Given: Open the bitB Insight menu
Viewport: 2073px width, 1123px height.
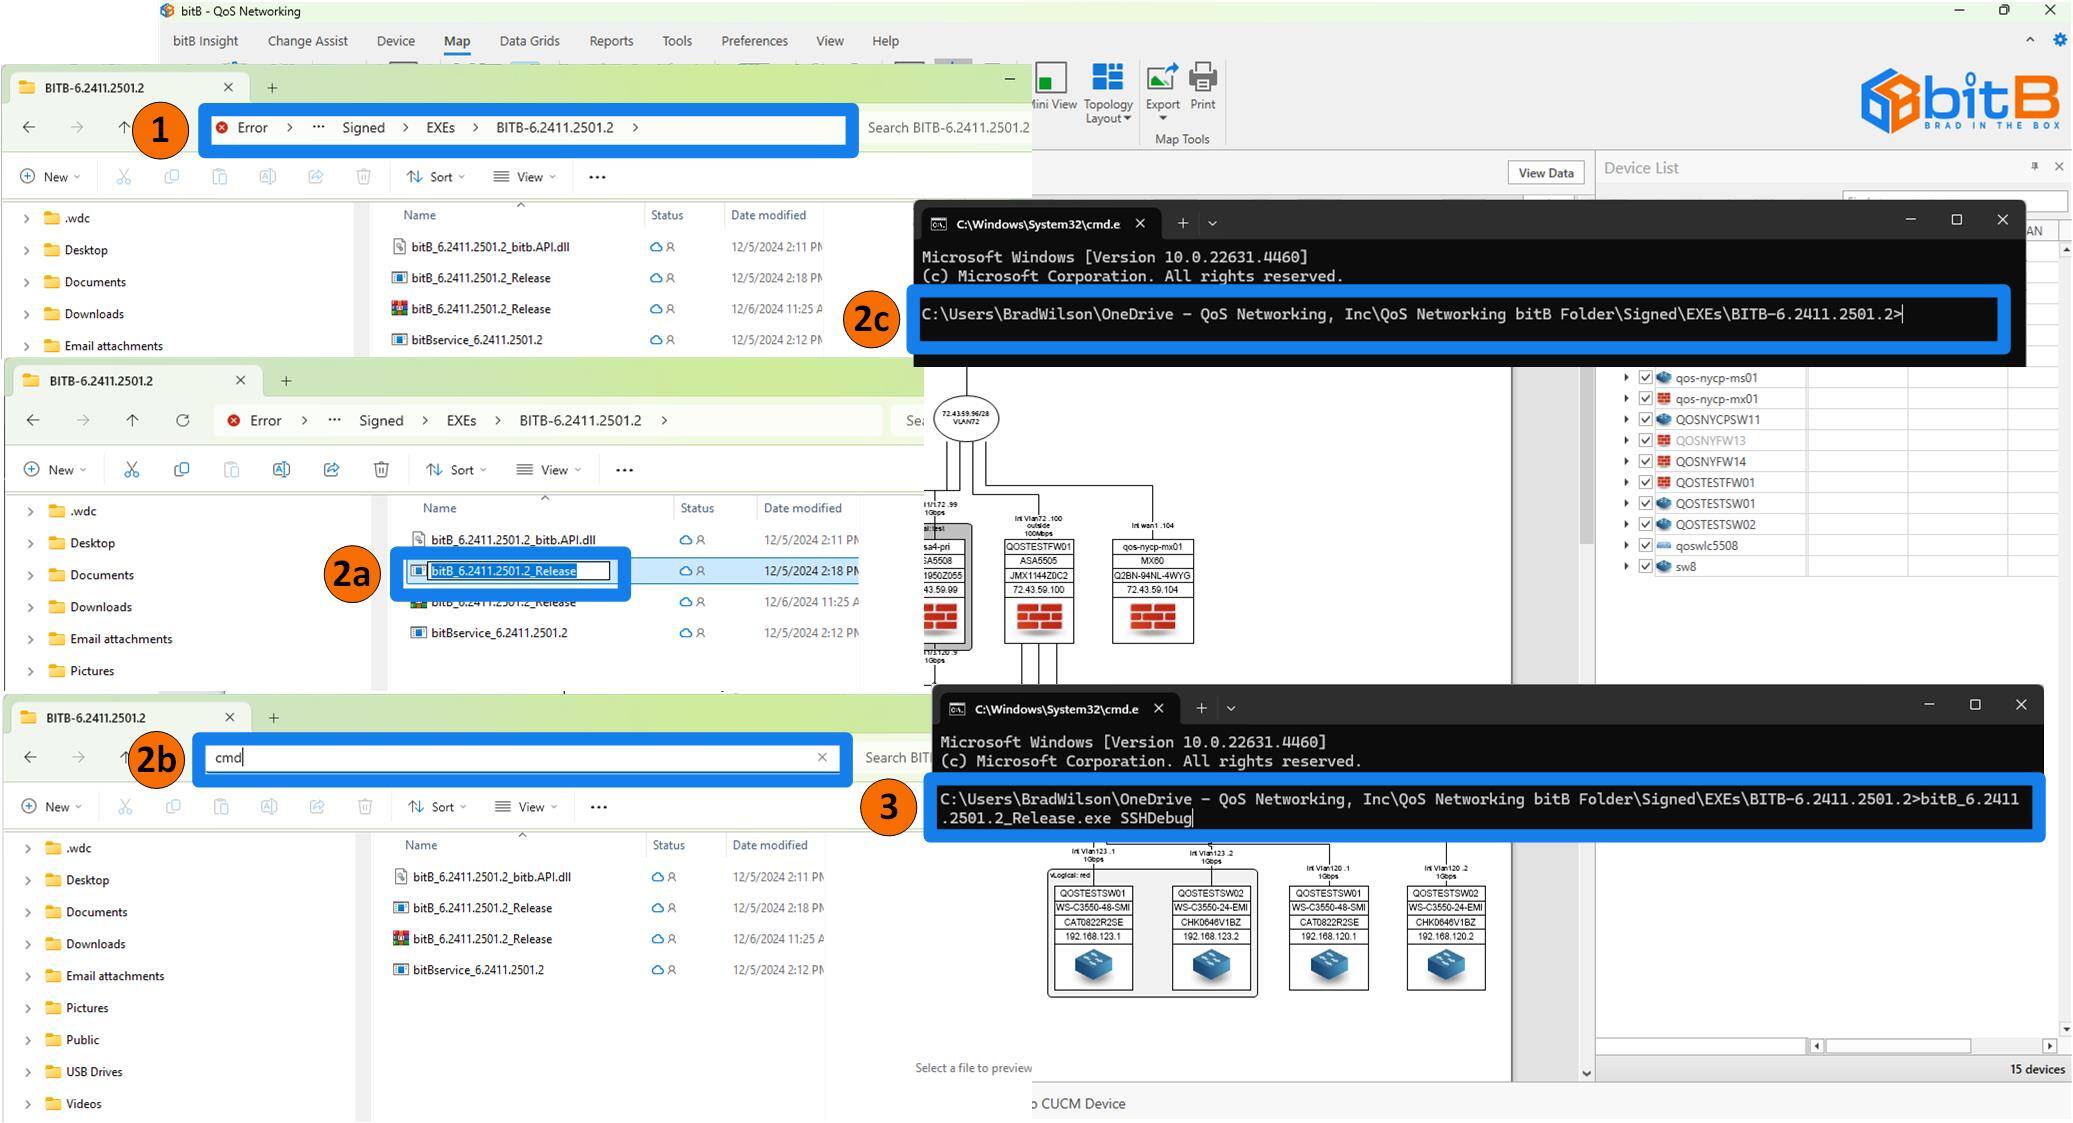Looking at the screenshot, I should click(x=205, y=41).
